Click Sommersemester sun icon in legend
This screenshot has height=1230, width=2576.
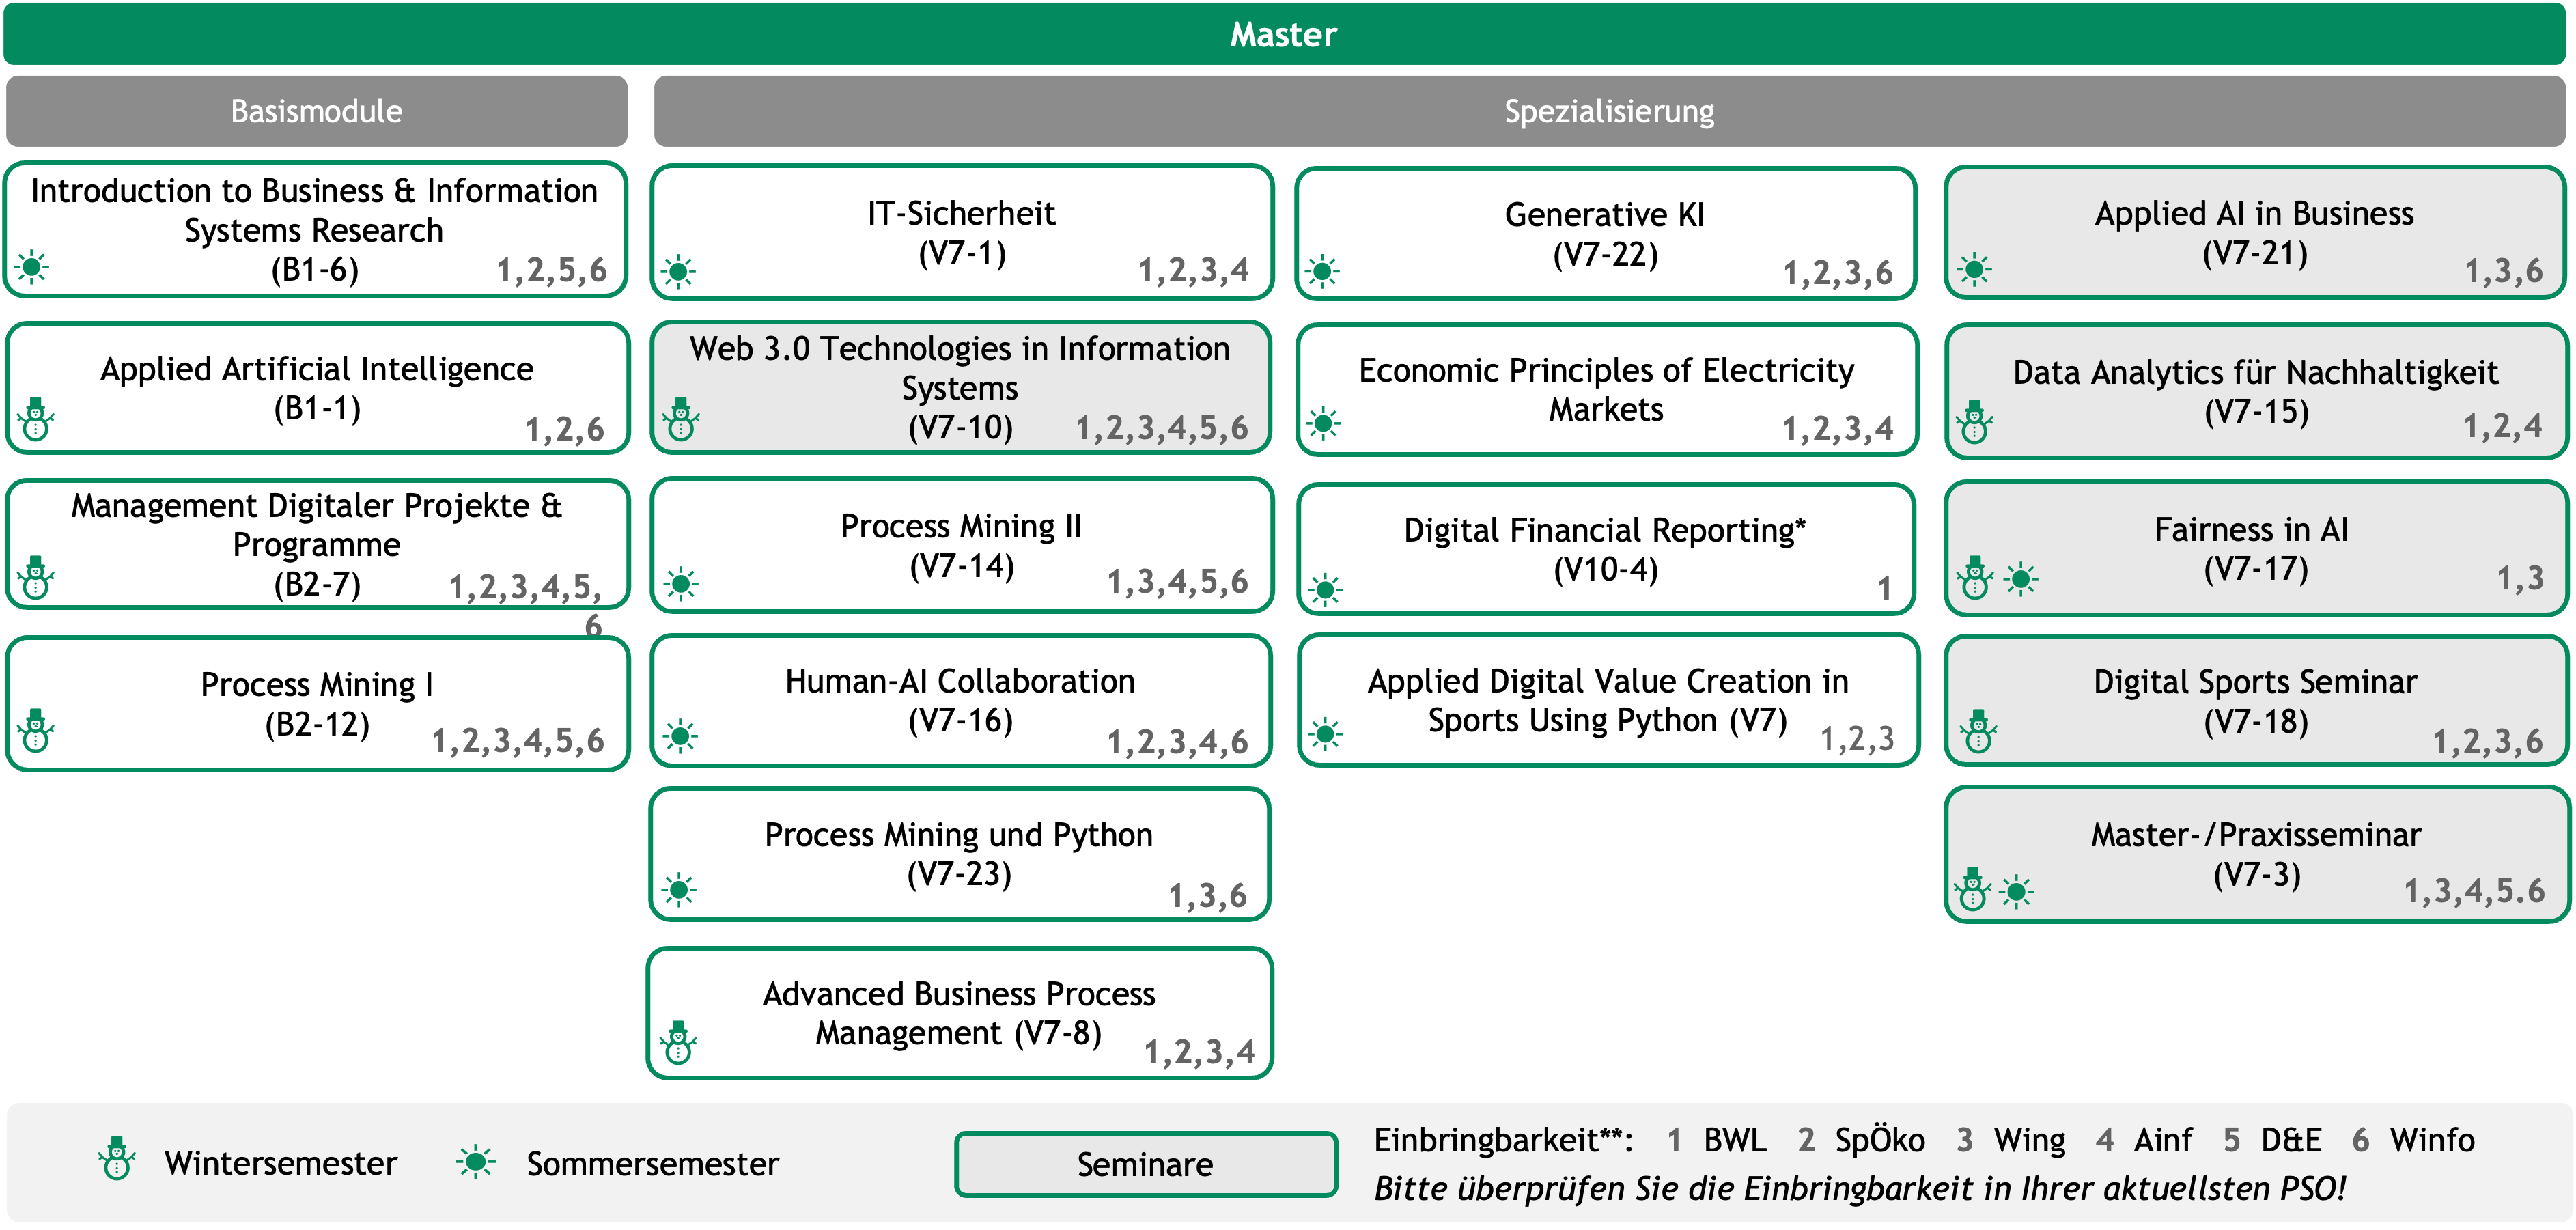[476, 1162]
